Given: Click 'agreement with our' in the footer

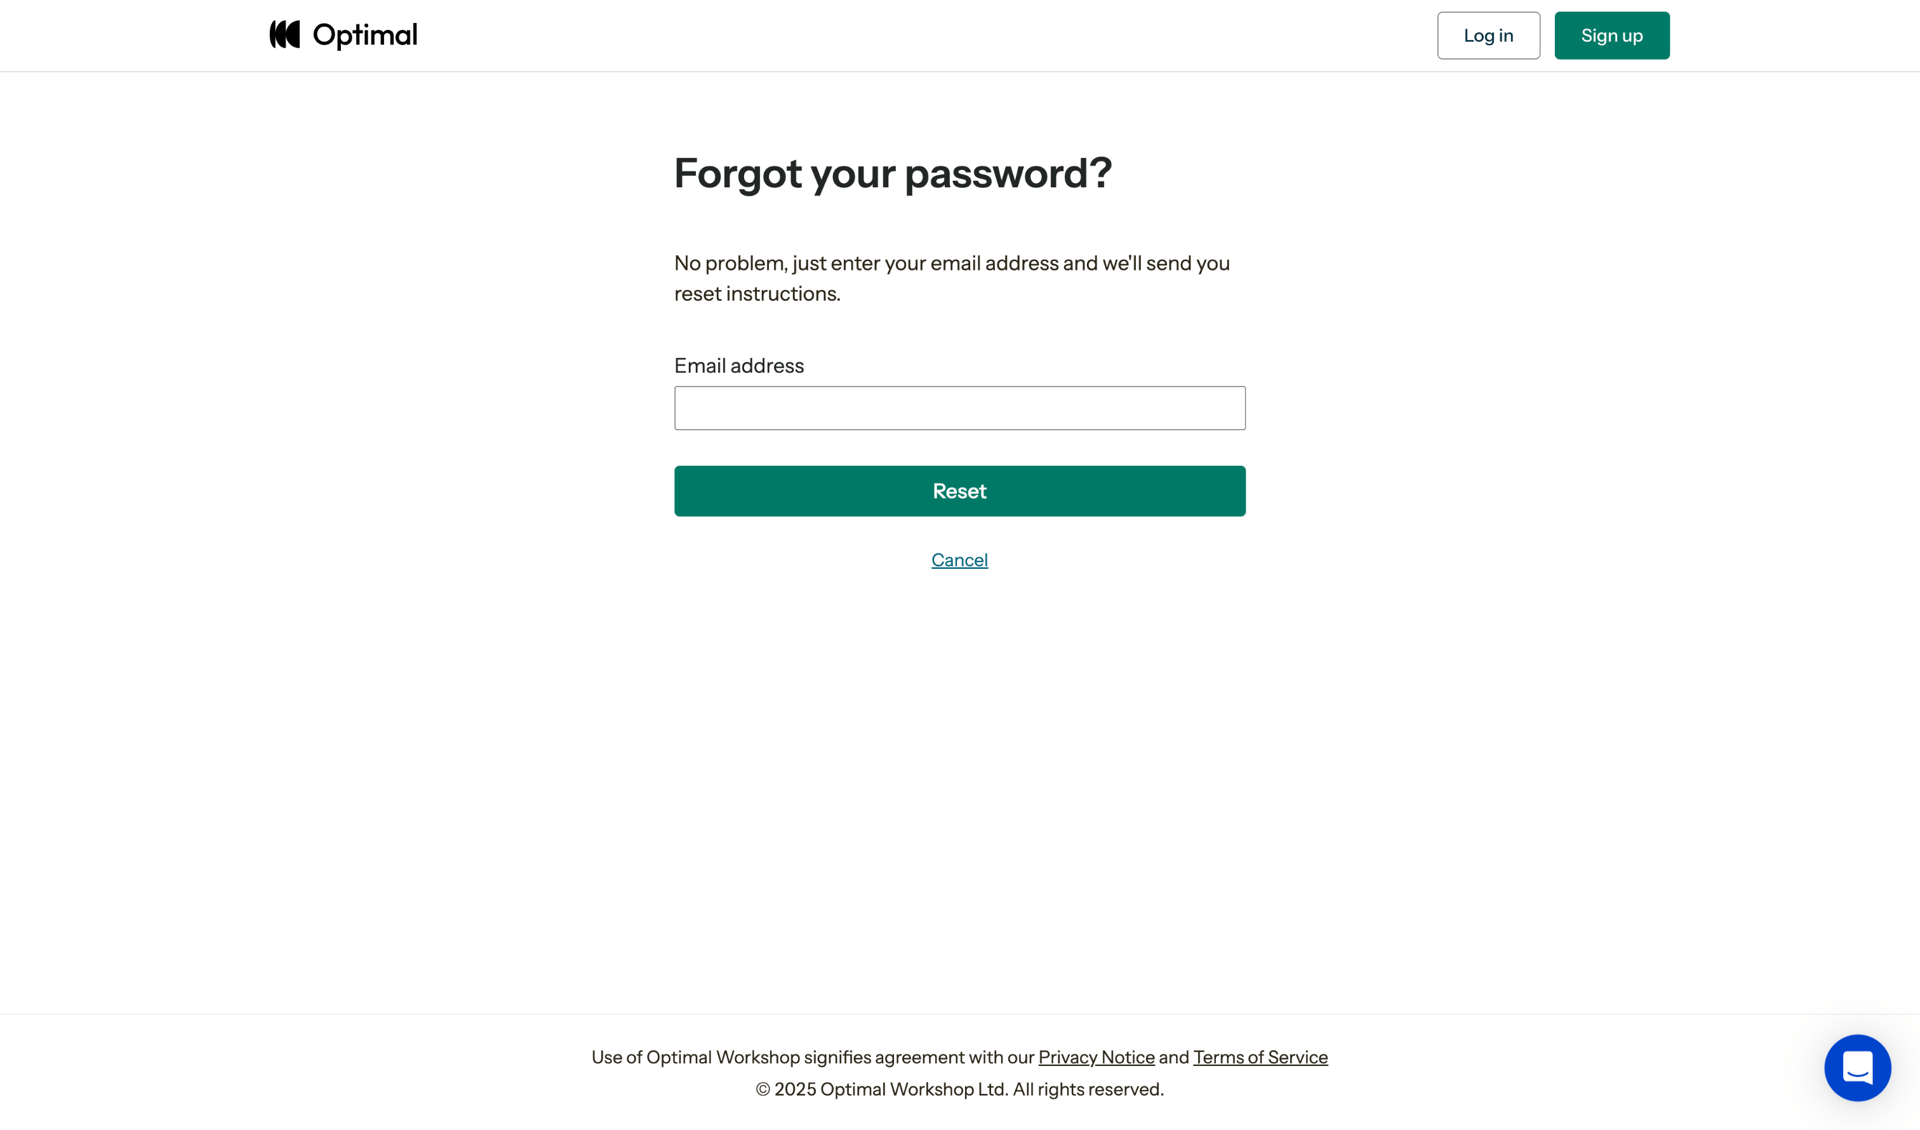Looking at the screenshot, I should (x=954, y=1057).
